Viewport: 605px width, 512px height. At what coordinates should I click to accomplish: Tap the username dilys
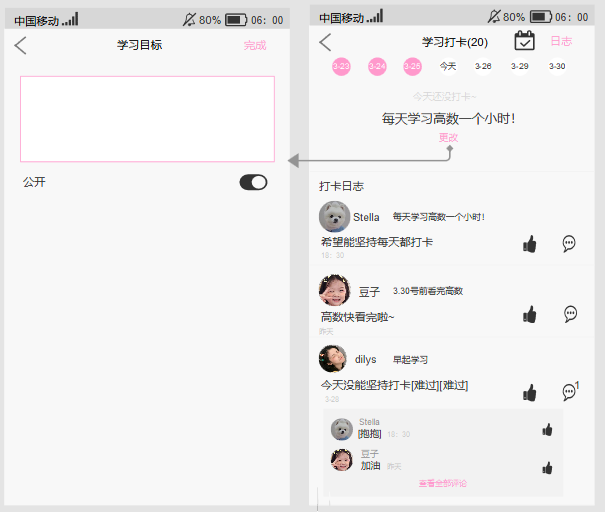point(365,359)
